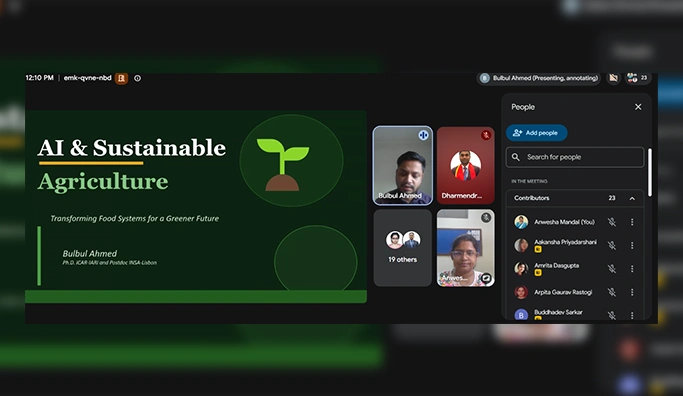Click the name Anwesha Mandal (You)

(x=564, y=222)
